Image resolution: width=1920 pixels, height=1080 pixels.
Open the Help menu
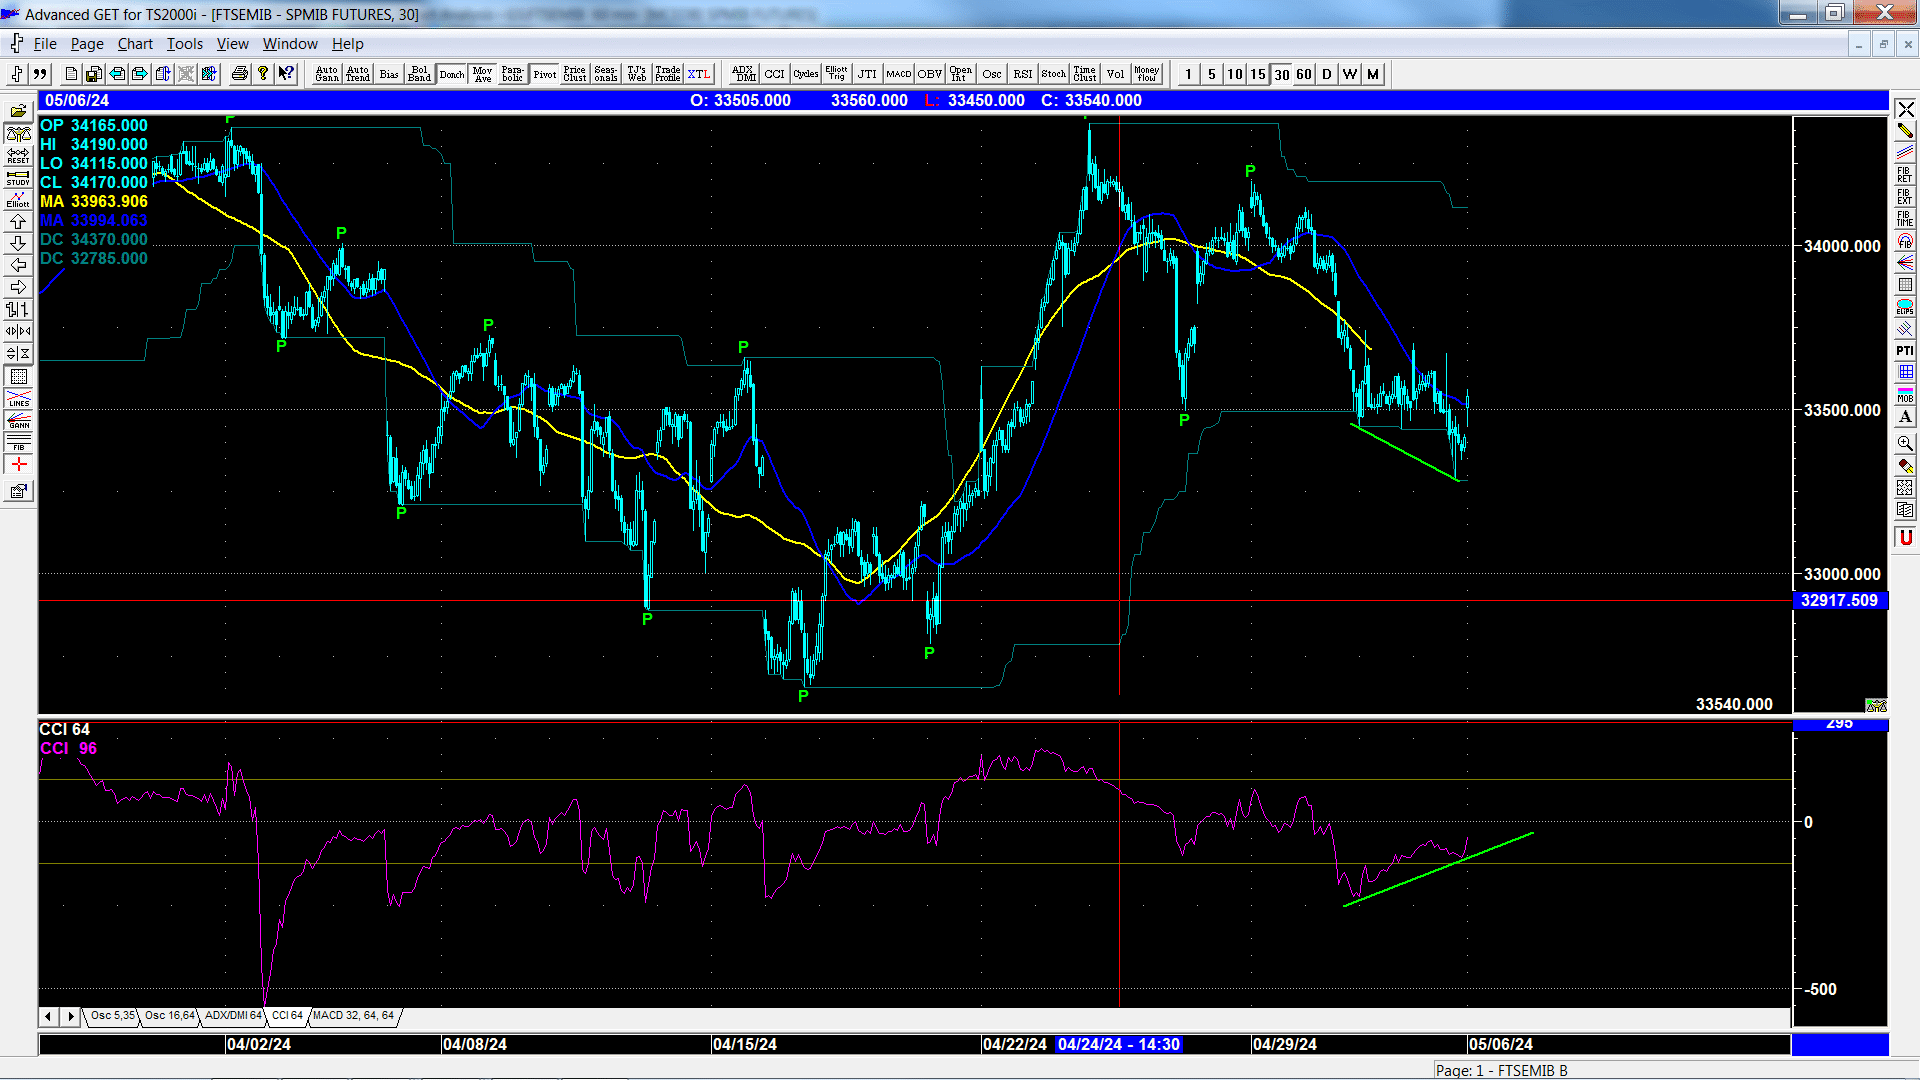point(348,44)
